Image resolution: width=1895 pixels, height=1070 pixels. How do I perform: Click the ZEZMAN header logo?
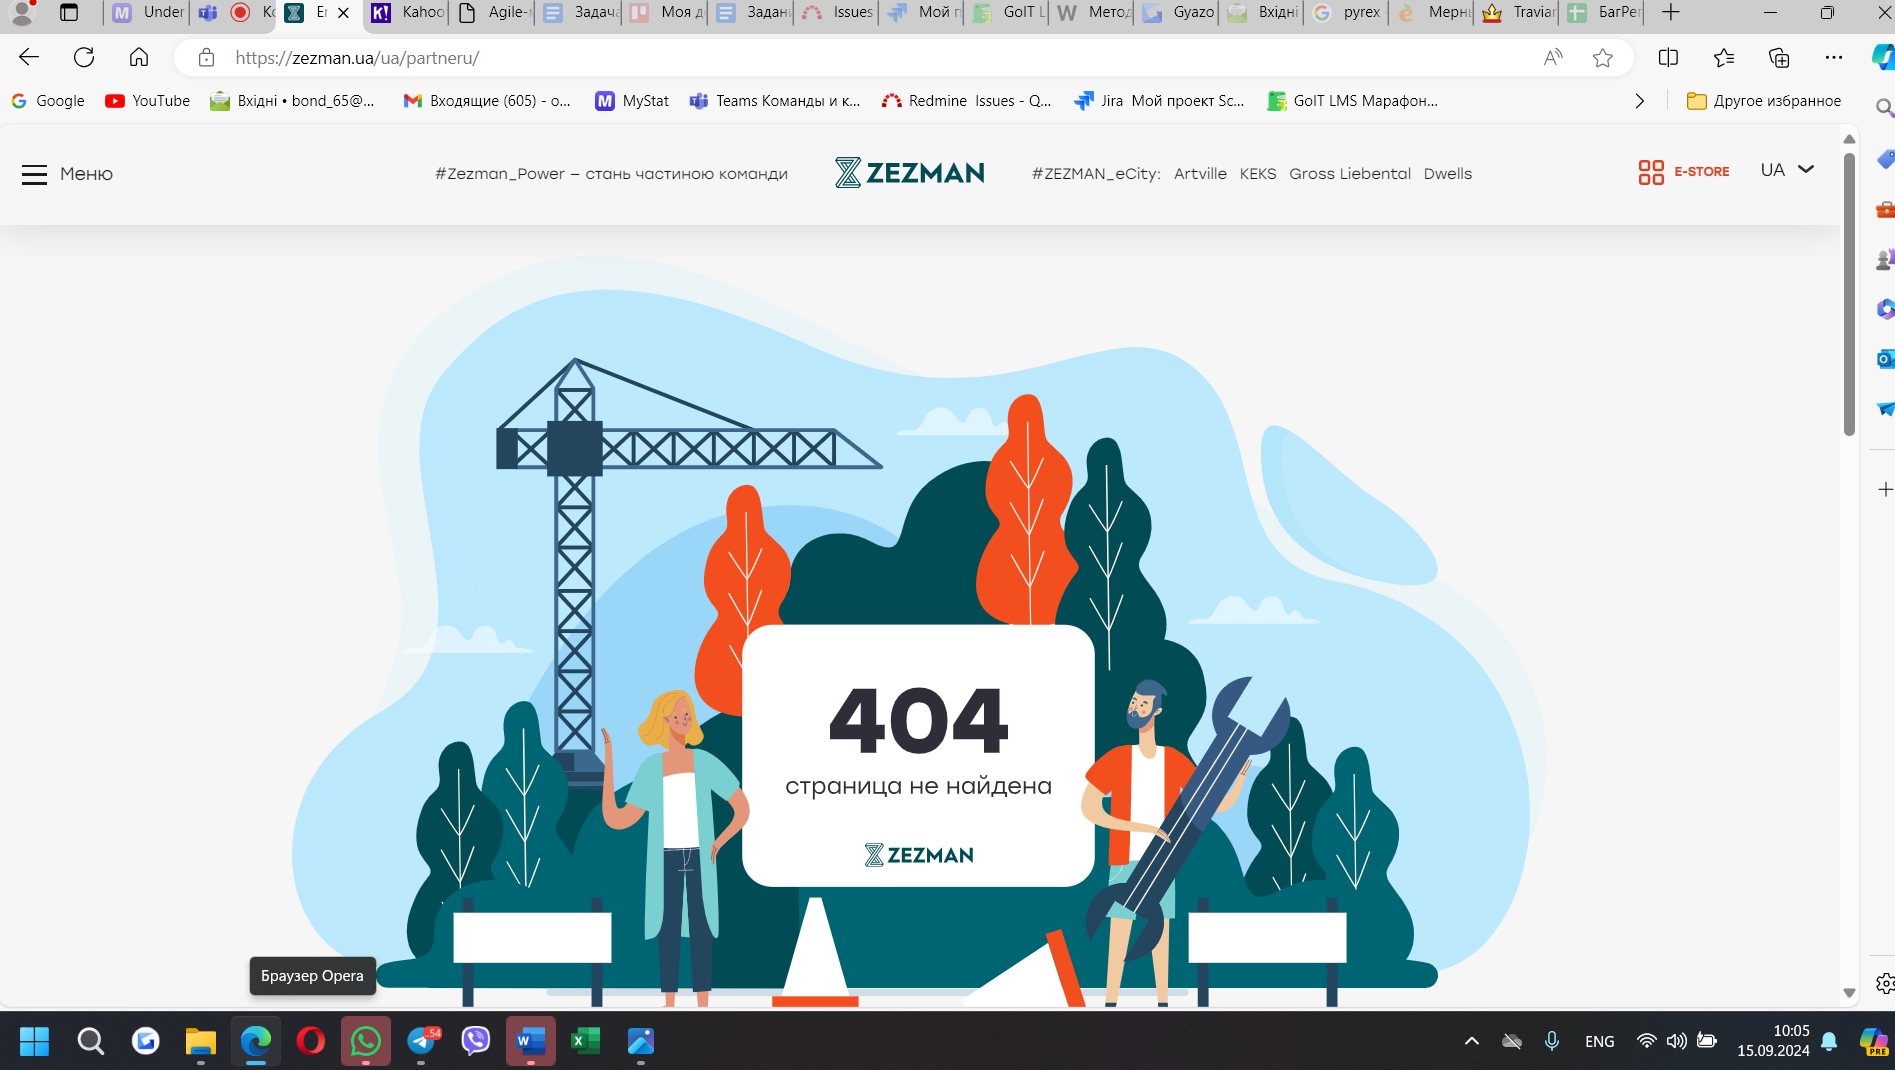(x=909, y=173)
